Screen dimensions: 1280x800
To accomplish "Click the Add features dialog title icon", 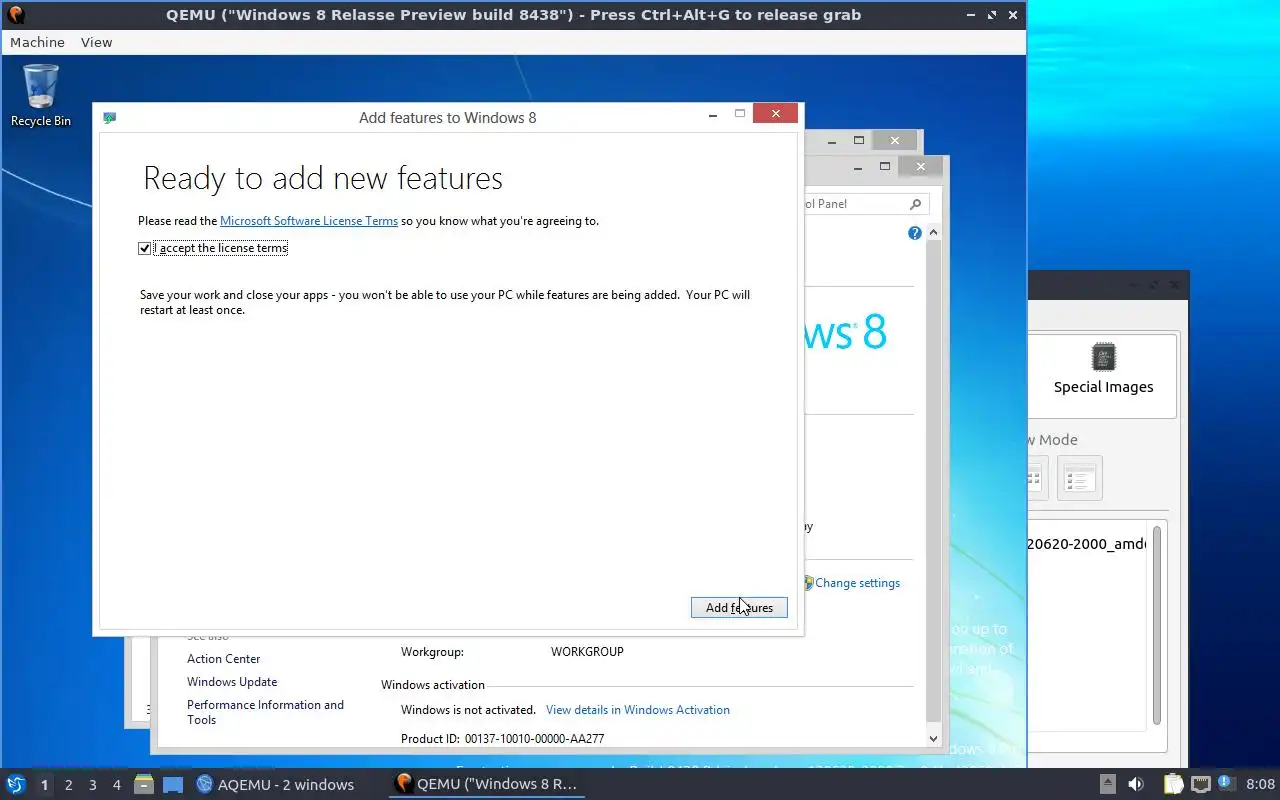I will coord(110,118).
